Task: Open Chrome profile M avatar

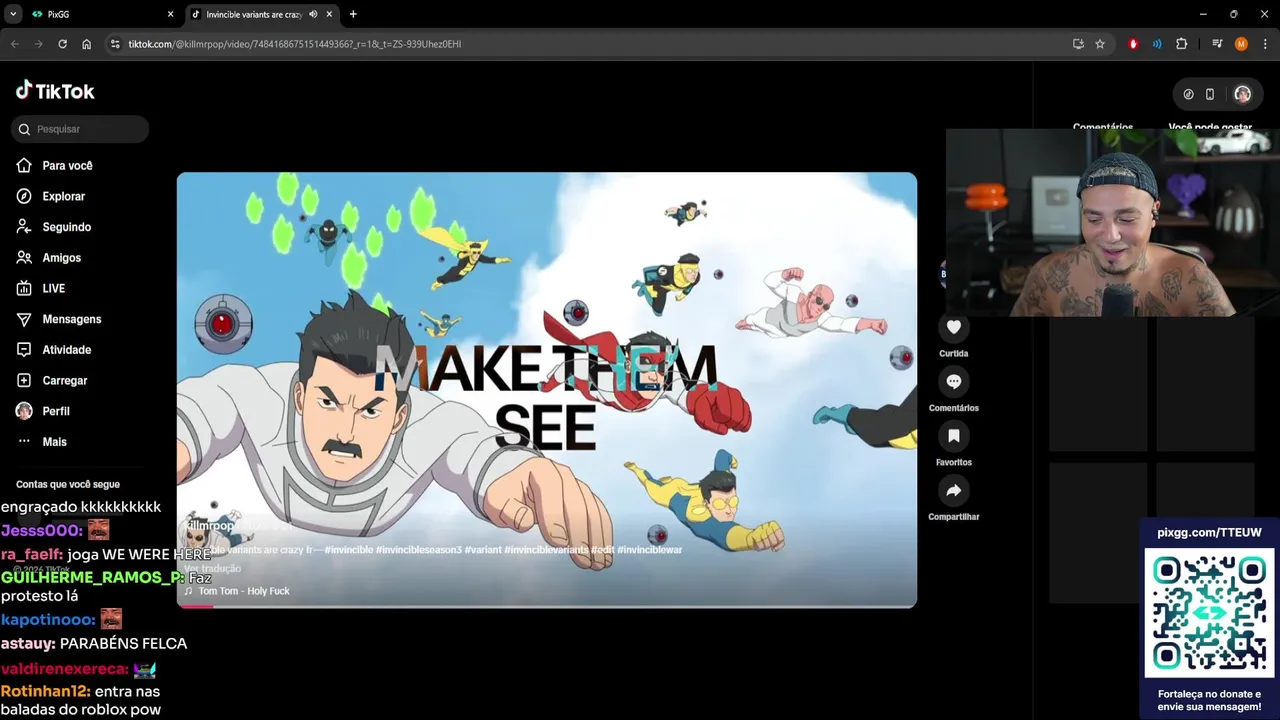Action: [1241, 44]
